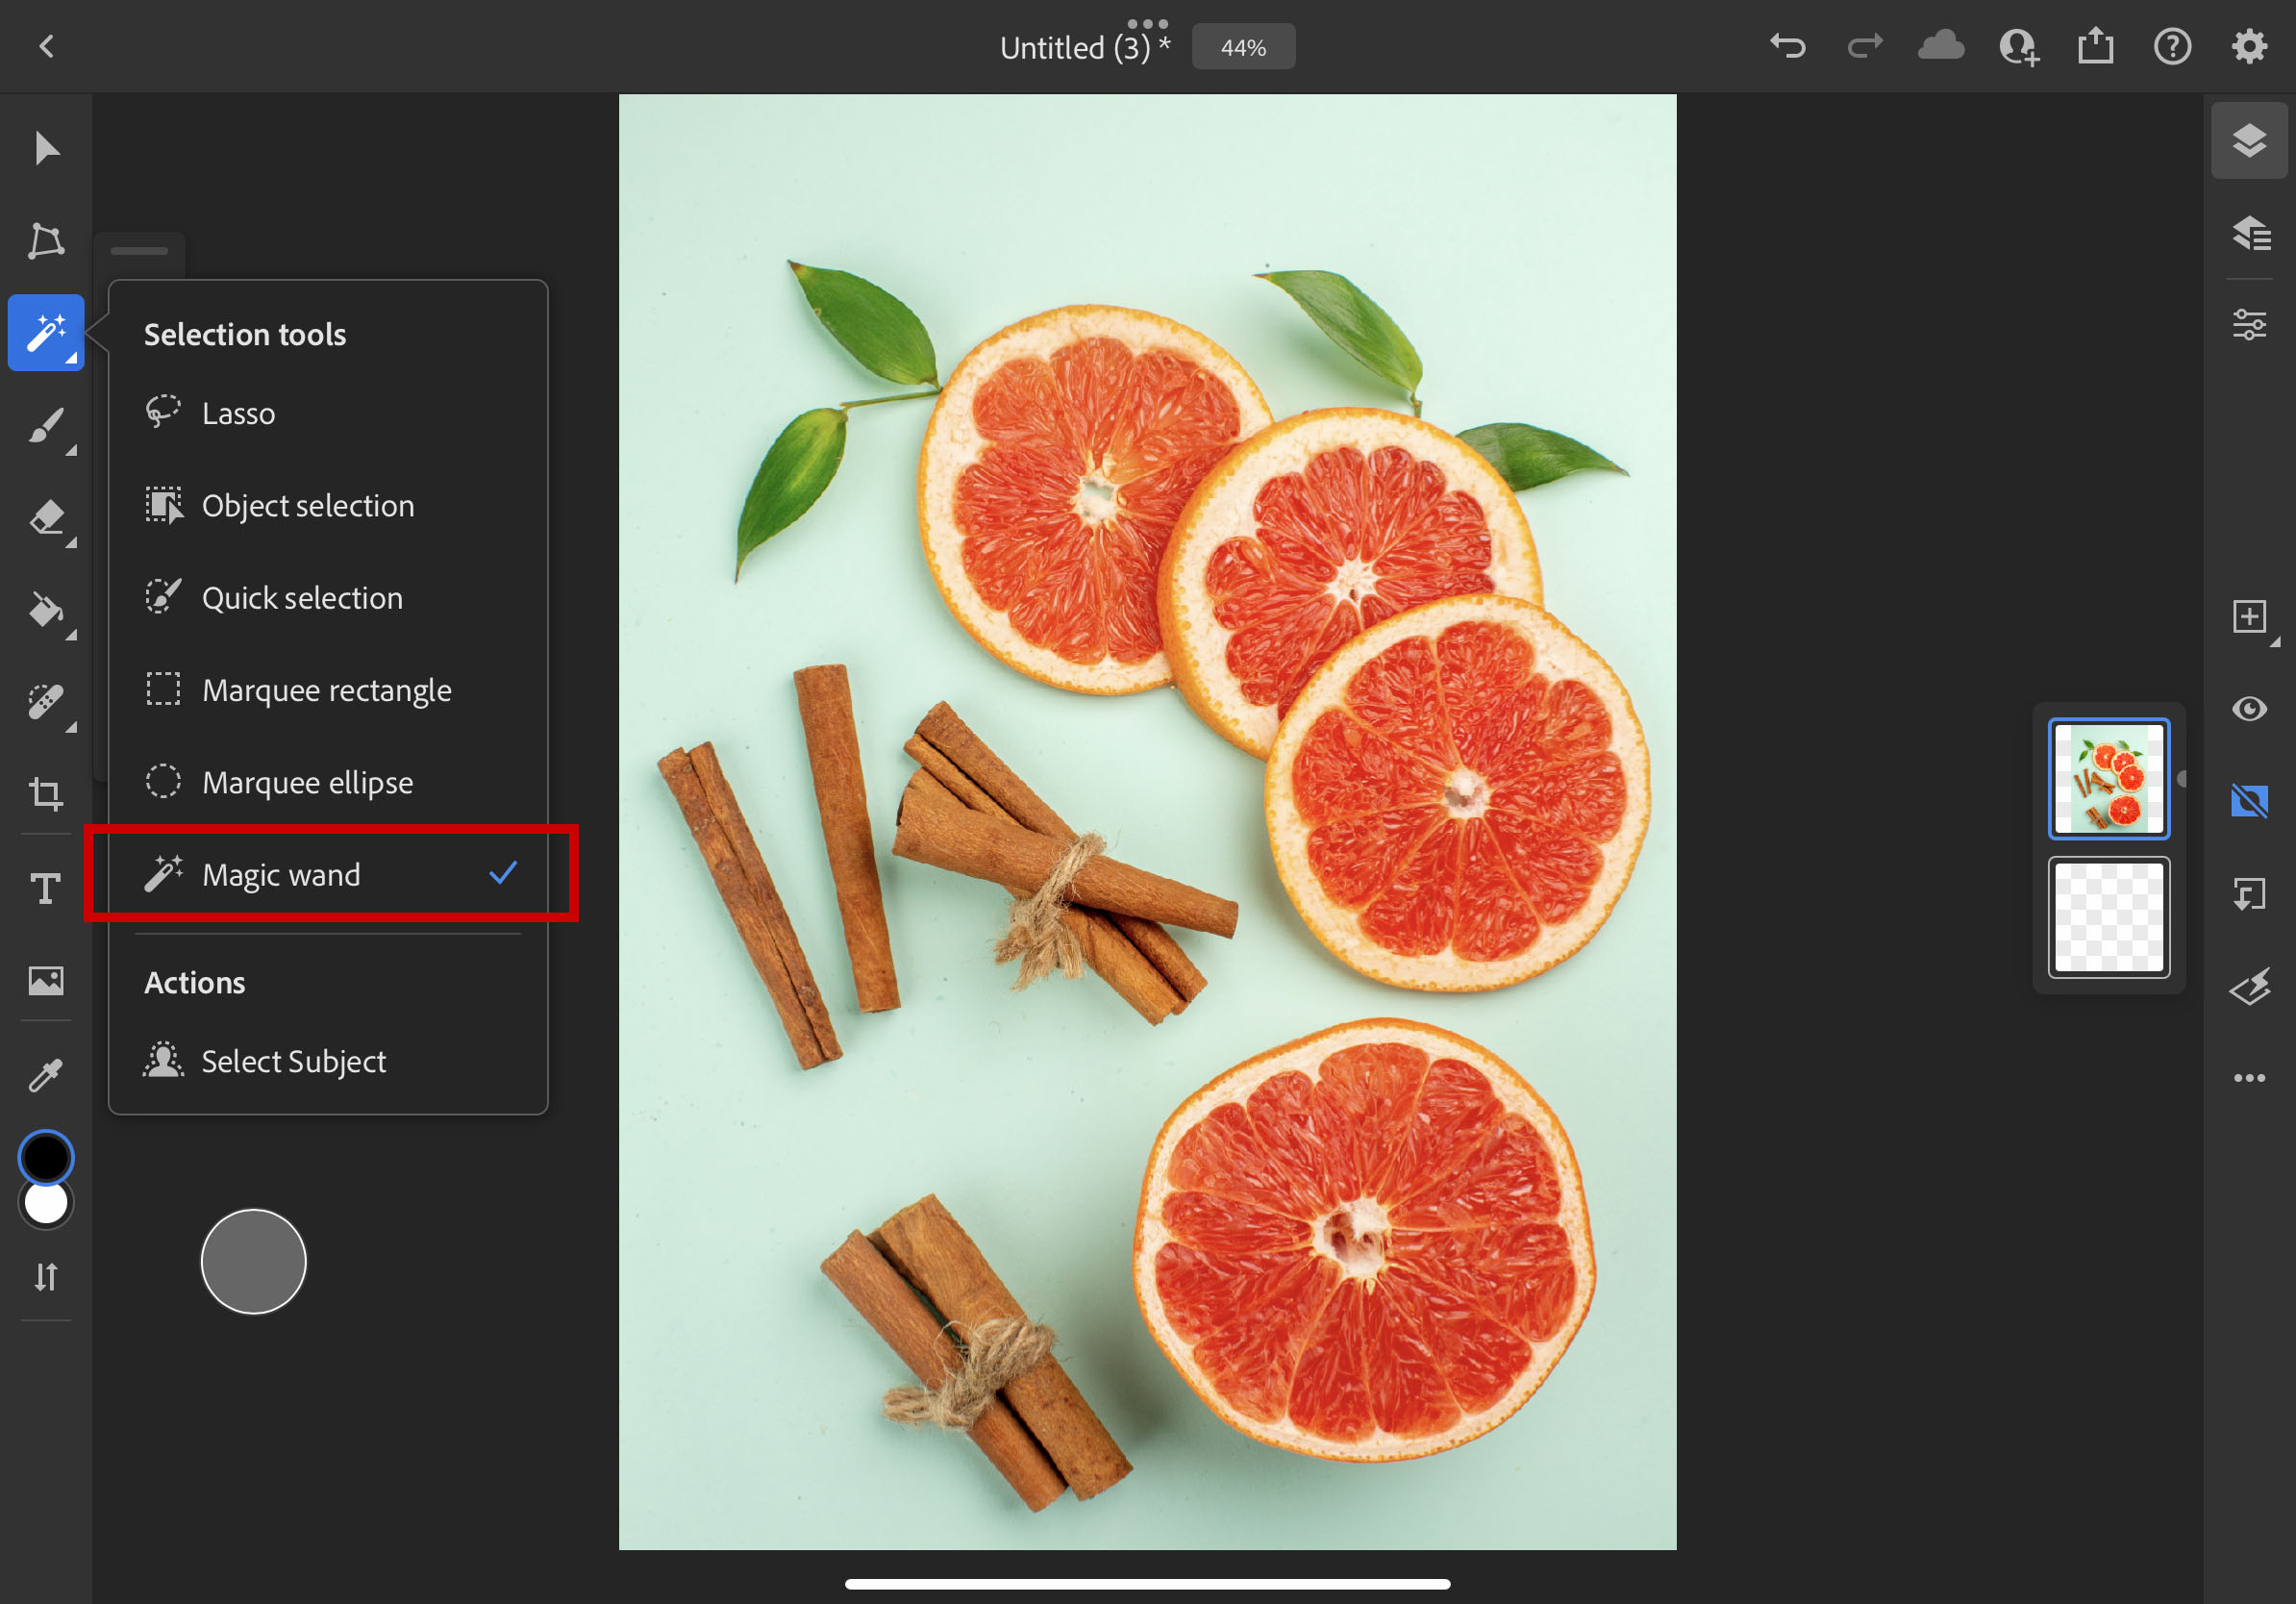Toggle compact layer view button
Screen dimensions: 2296x1604
point(2249,140)
